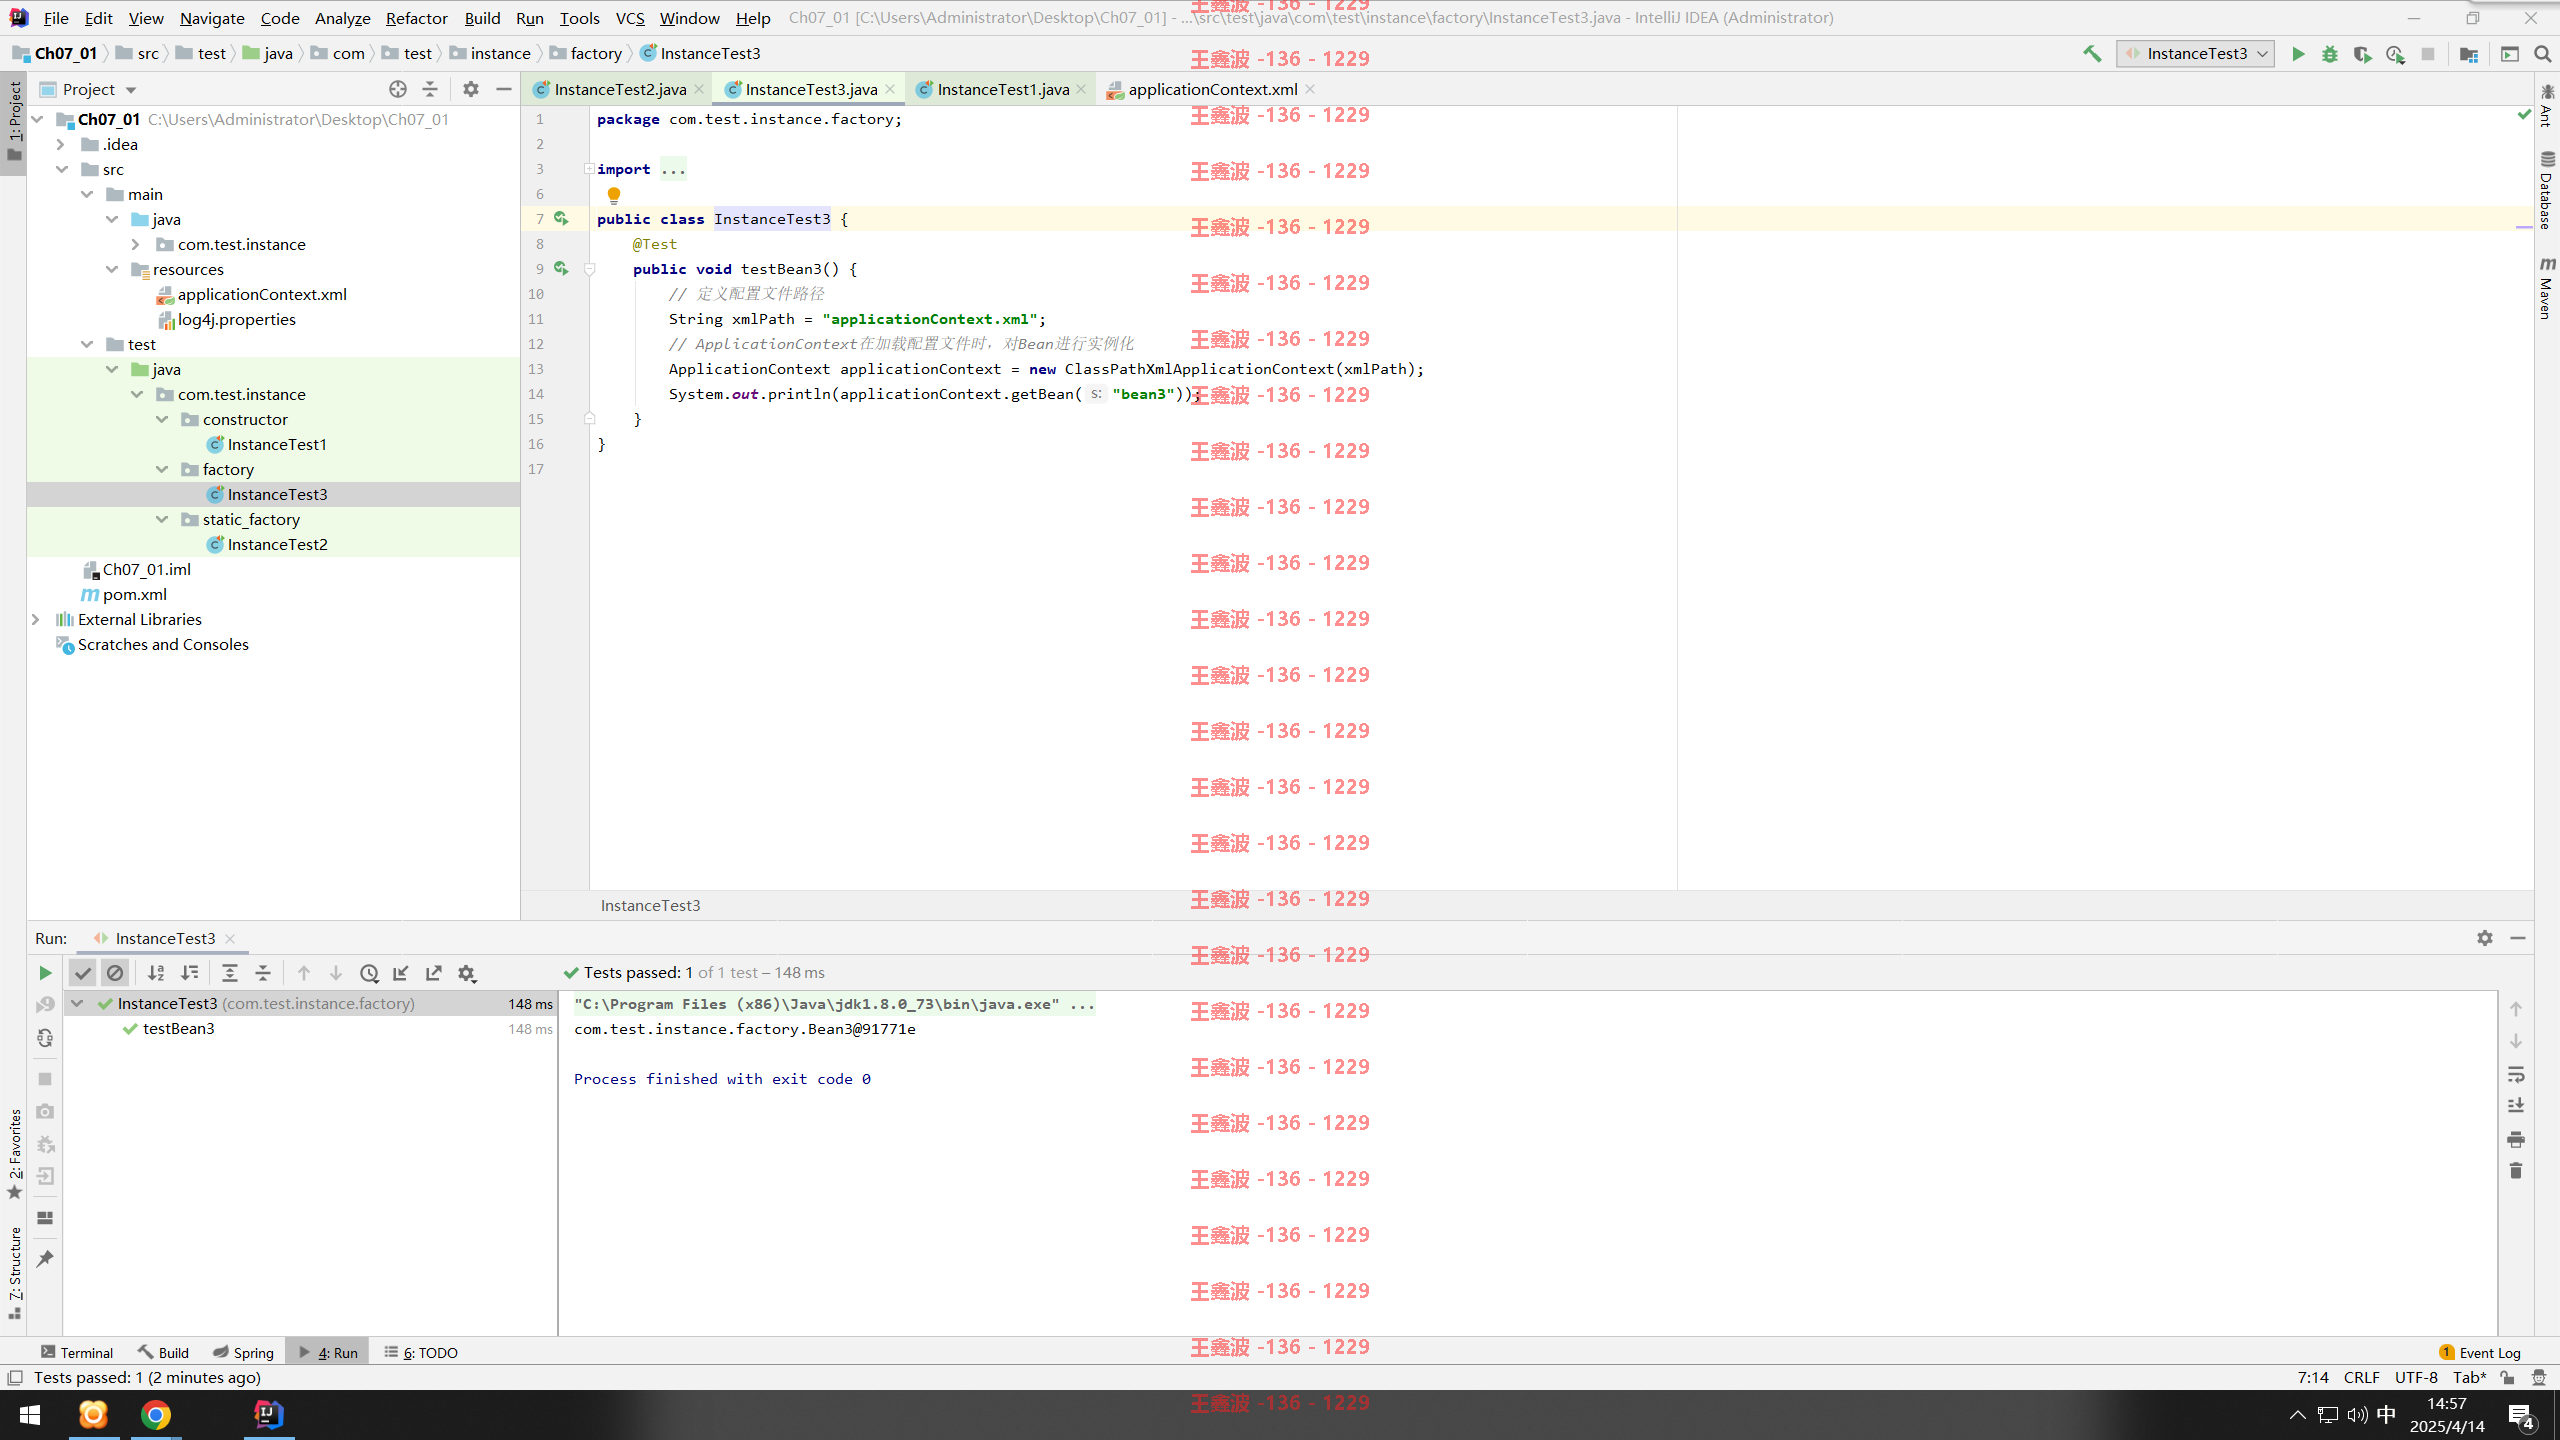The image size is (2560, 1440).
Task: Open the InstanceTest3 run configuration dropdown
Action: point(2195,54)
